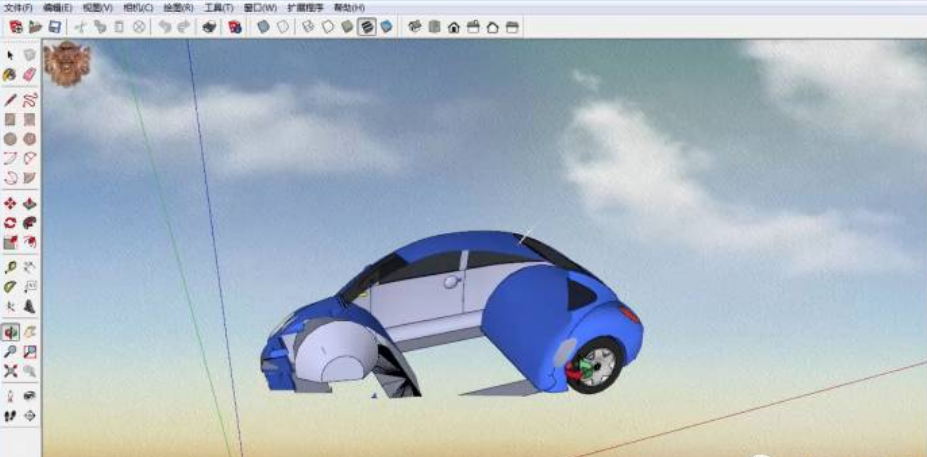This screenshot has height=457, width=927.
Task: Switch to the Front house view icon
Action: point(454,27)
